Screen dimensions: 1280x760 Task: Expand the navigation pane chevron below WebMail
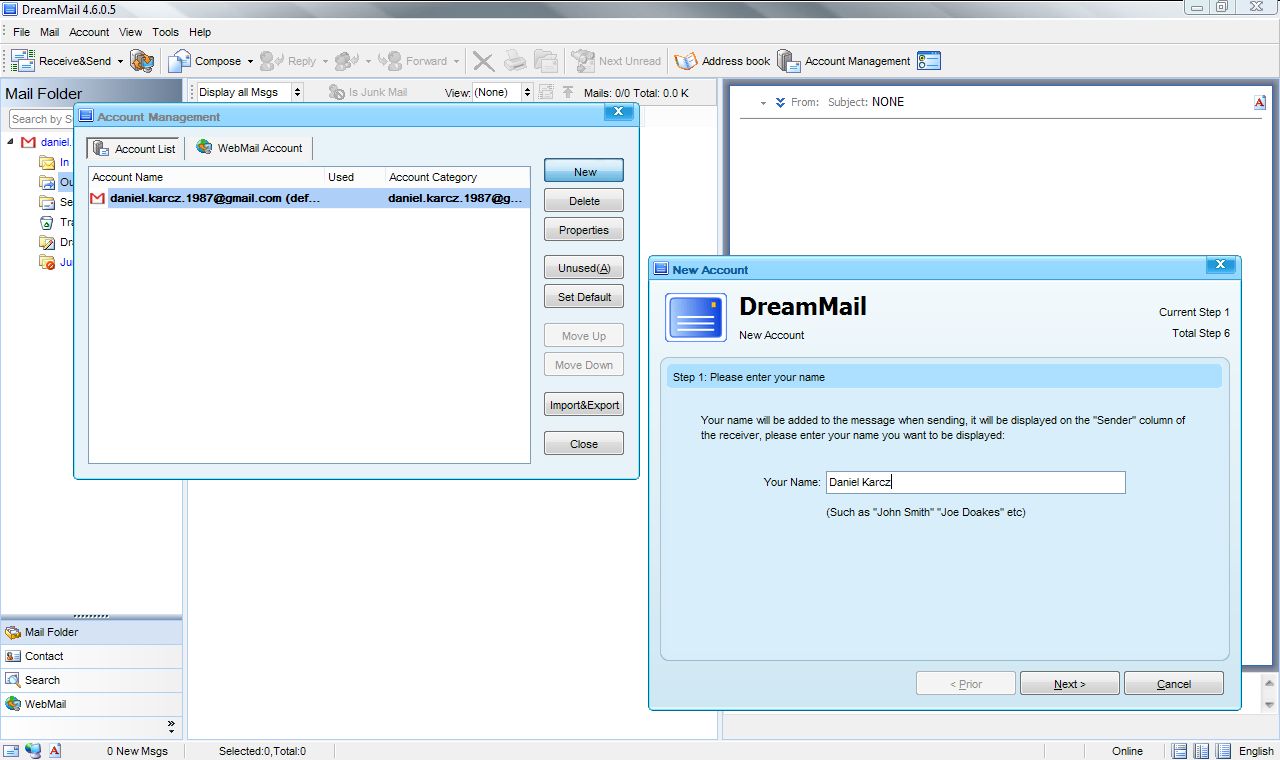(x=171, y=725)
